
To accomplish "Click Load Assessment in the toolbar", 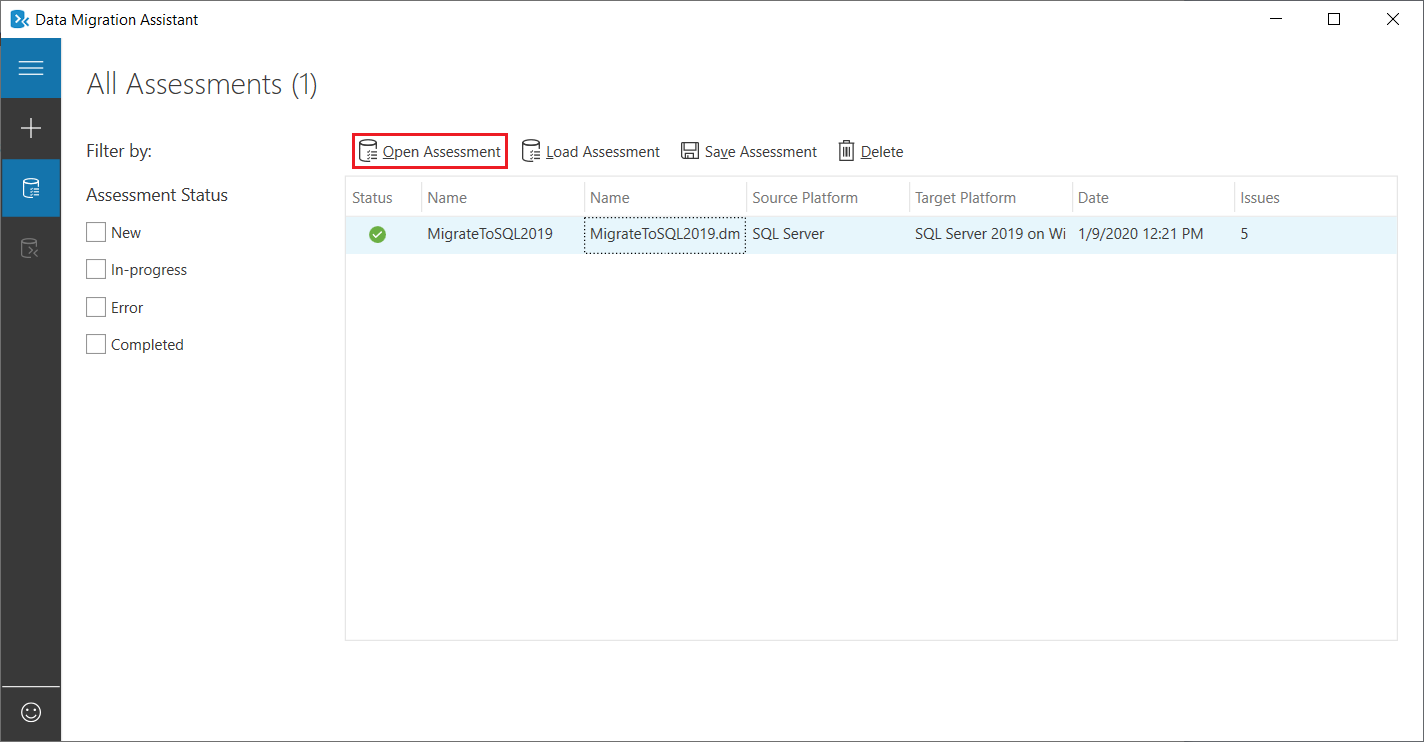I will pyautogui.click(x=591, y=151).
